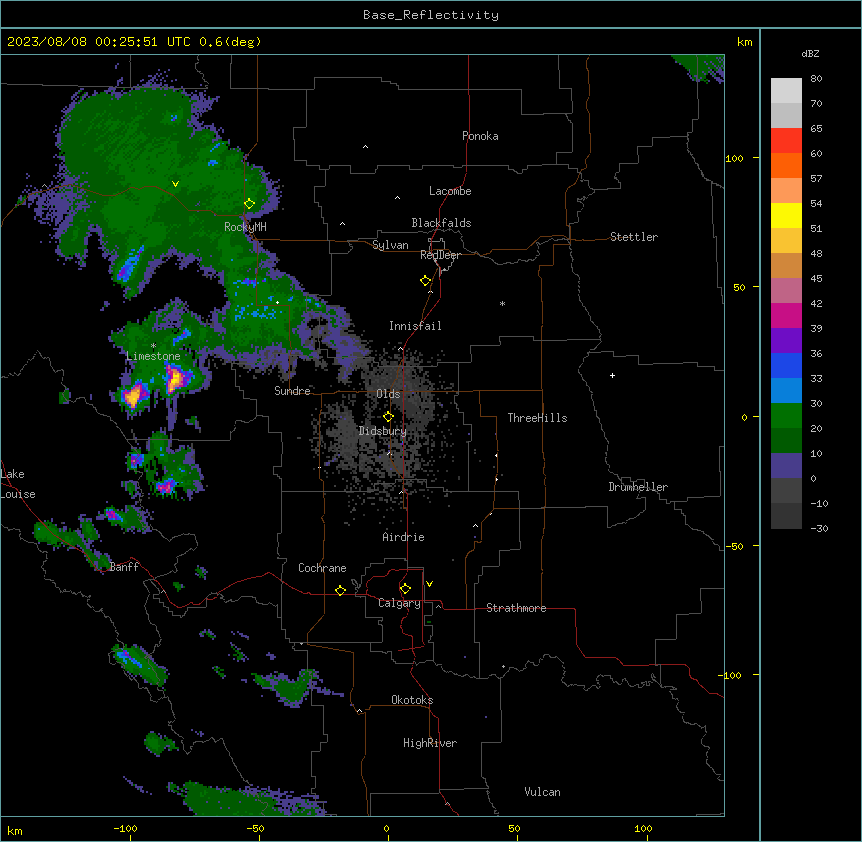
Task: Click the Drumheller city label
Action: coord(638,487)
